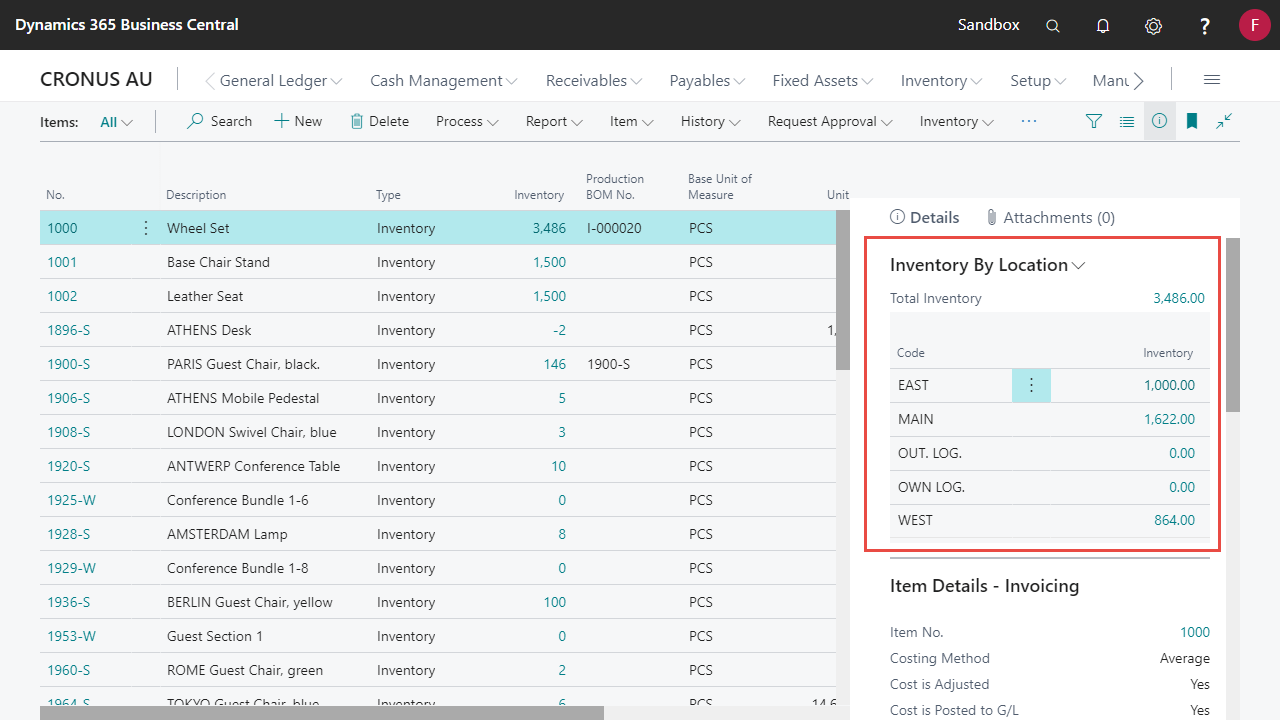Open row options for EAST location

point(1032,385)
